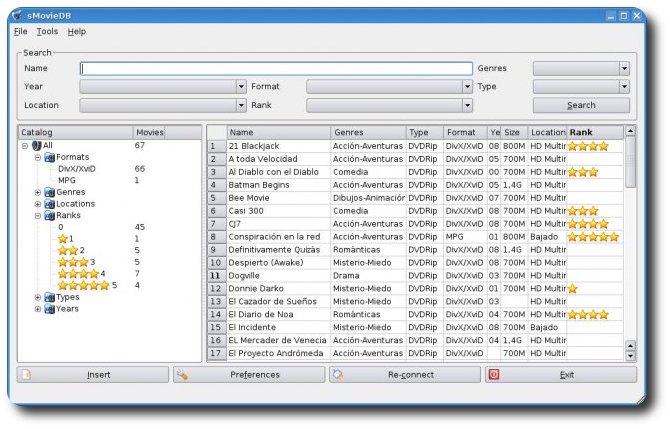Screen dimensions: 670x429
Task: Click the Formats folder icon in catalog
Action: pos(50,158)
